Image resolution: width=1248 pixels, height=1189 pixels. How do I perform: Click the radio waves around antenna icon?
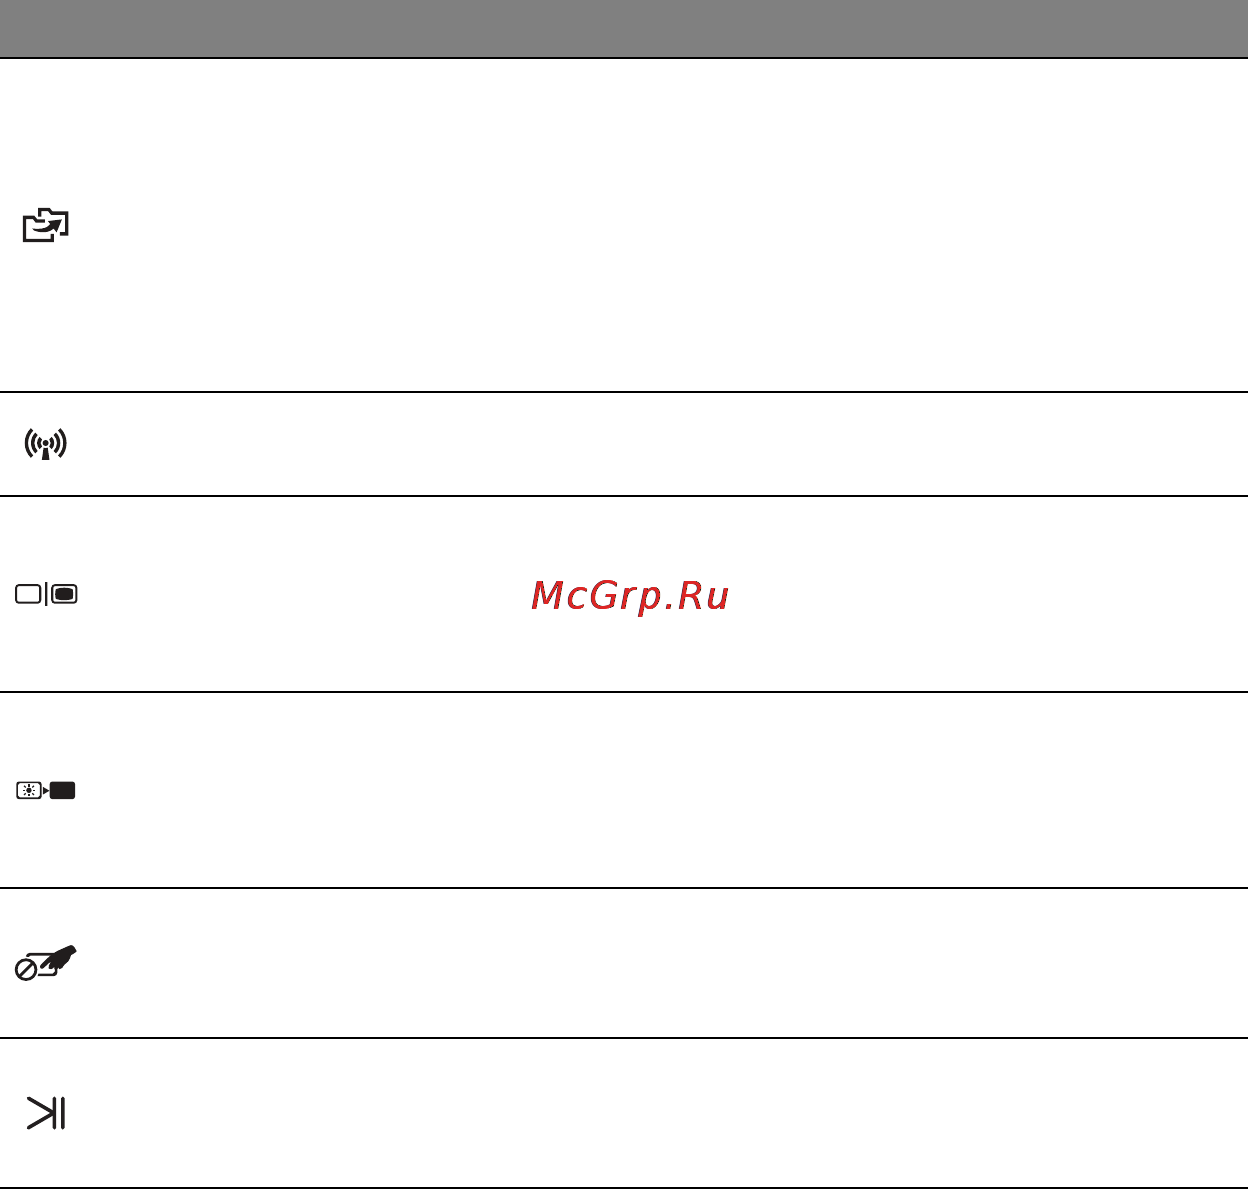click(x=46, y=441)
